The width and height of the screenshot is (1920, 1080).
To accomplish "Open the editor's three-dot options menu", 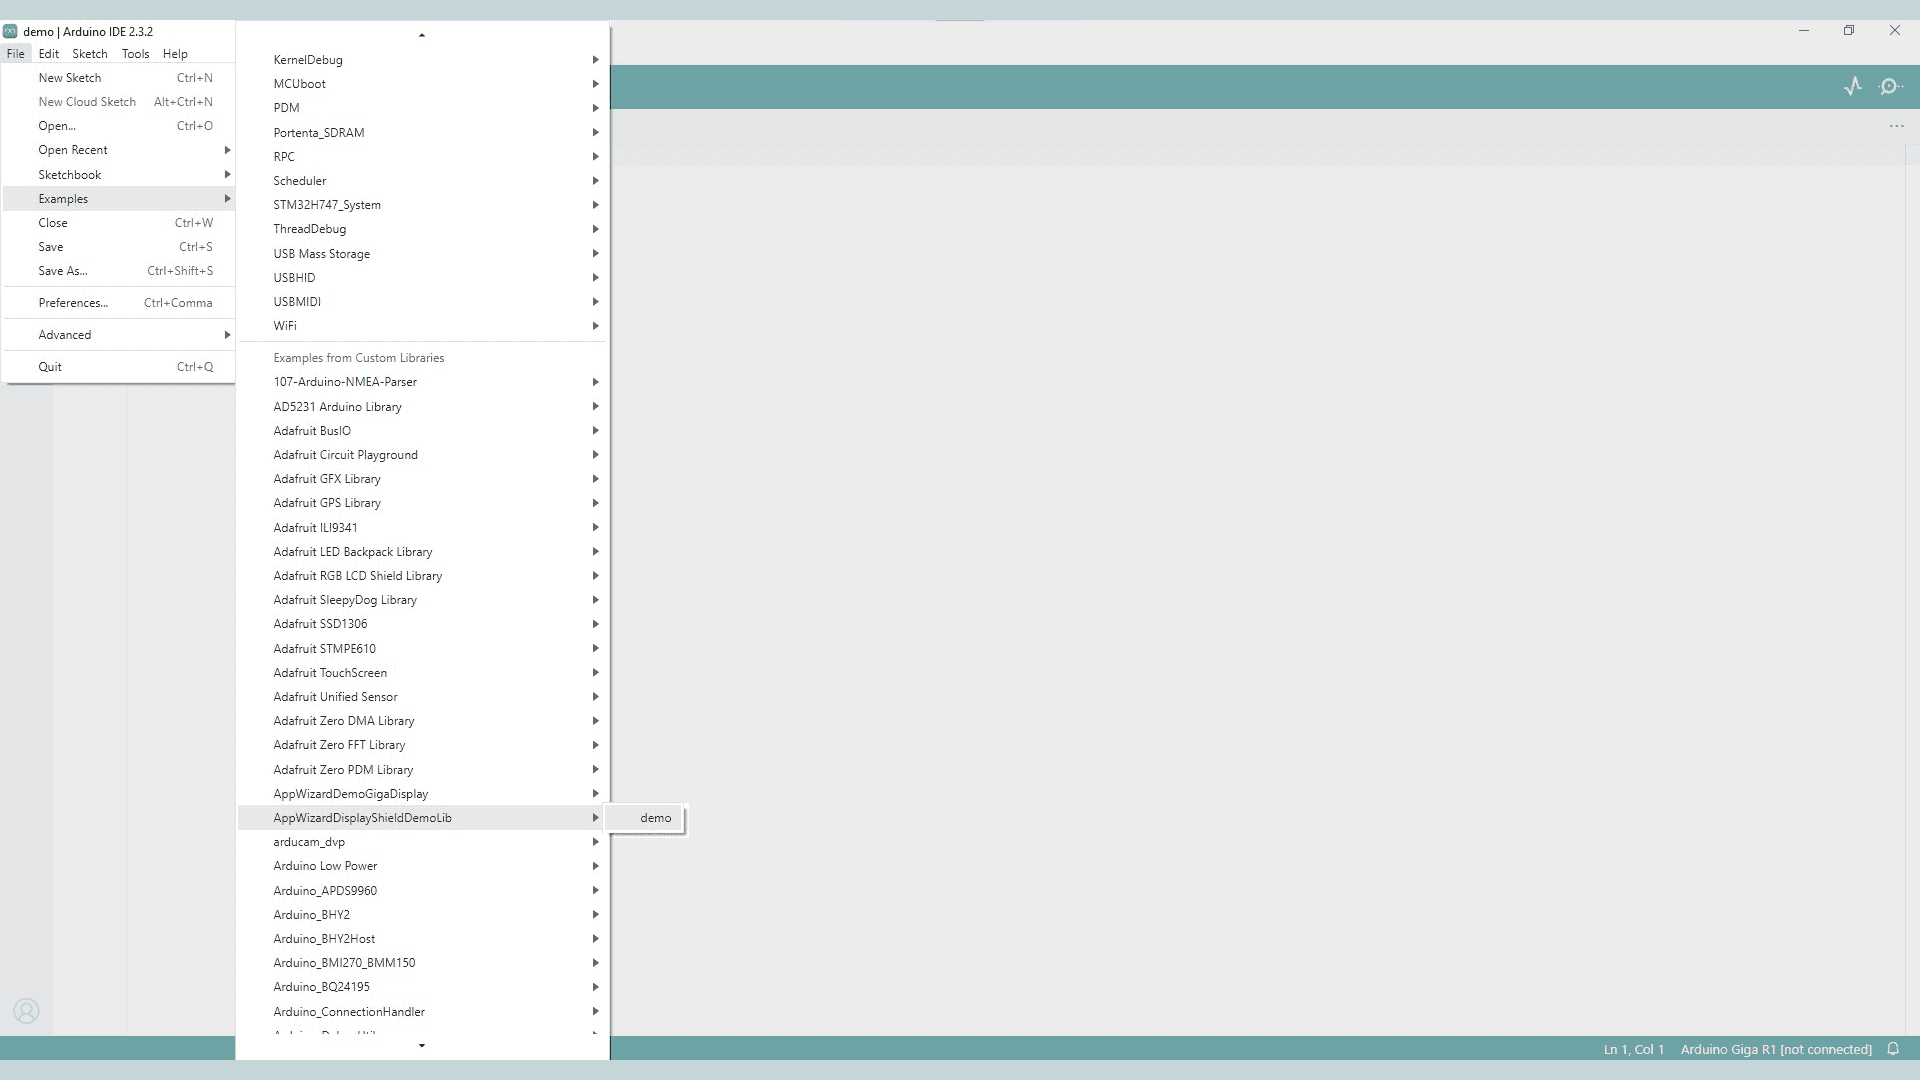I will (1897, 125).
